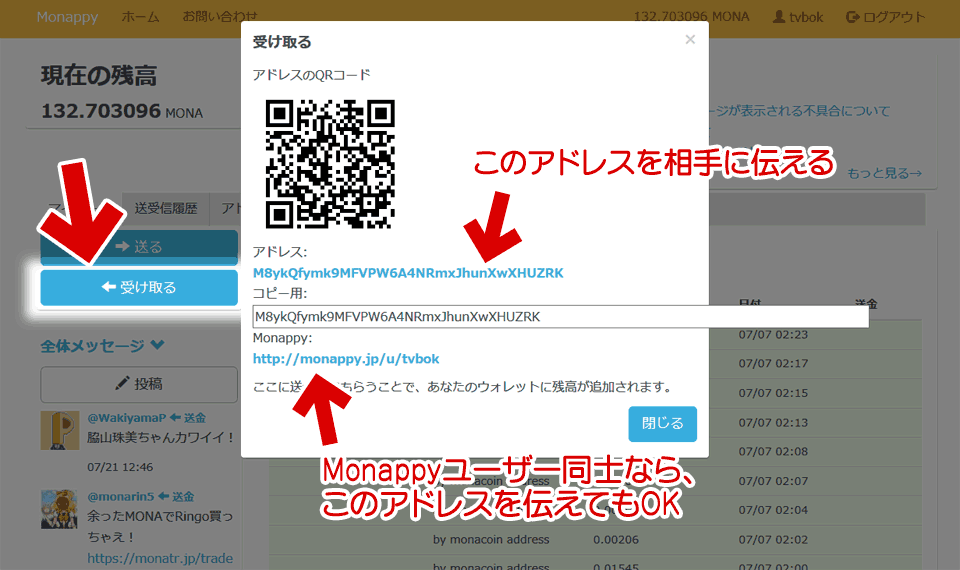The width and height of the screenshot is (960, 570).
Task: Close the receive dialog with the × icon
Action: pos(689,40)
